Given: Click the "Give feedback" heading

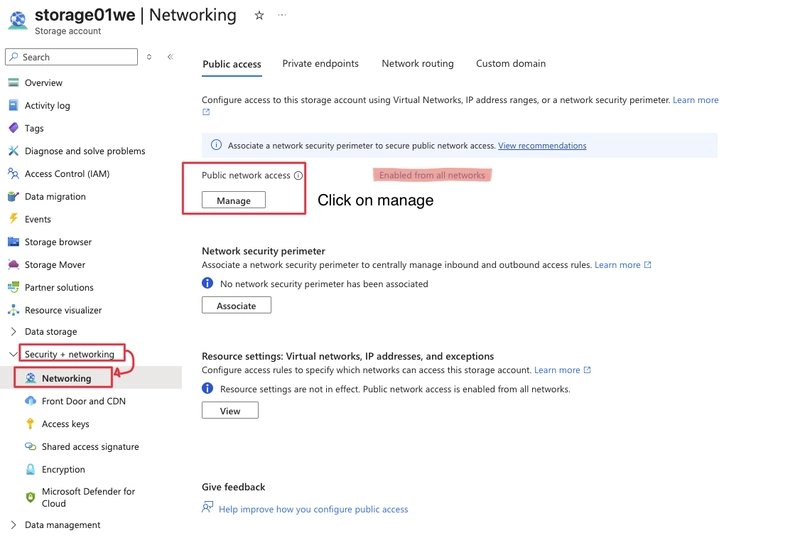Looking at the screenshot, I should pos(233,487).
